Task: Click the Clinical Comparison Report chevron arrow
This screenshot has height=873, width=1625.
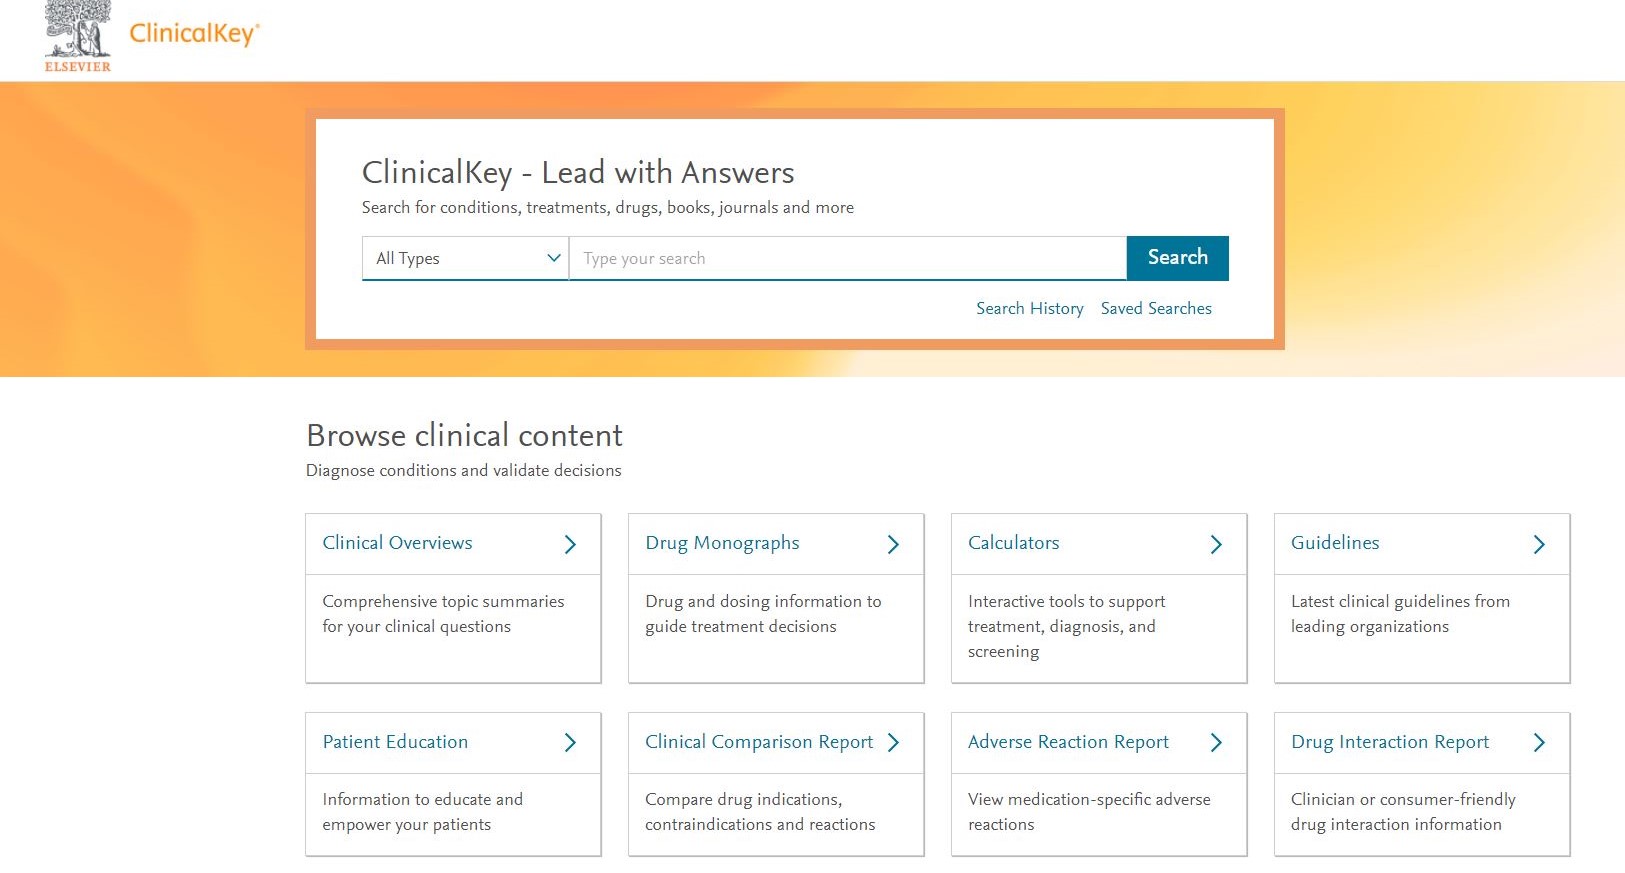Action: pos(893,742)
